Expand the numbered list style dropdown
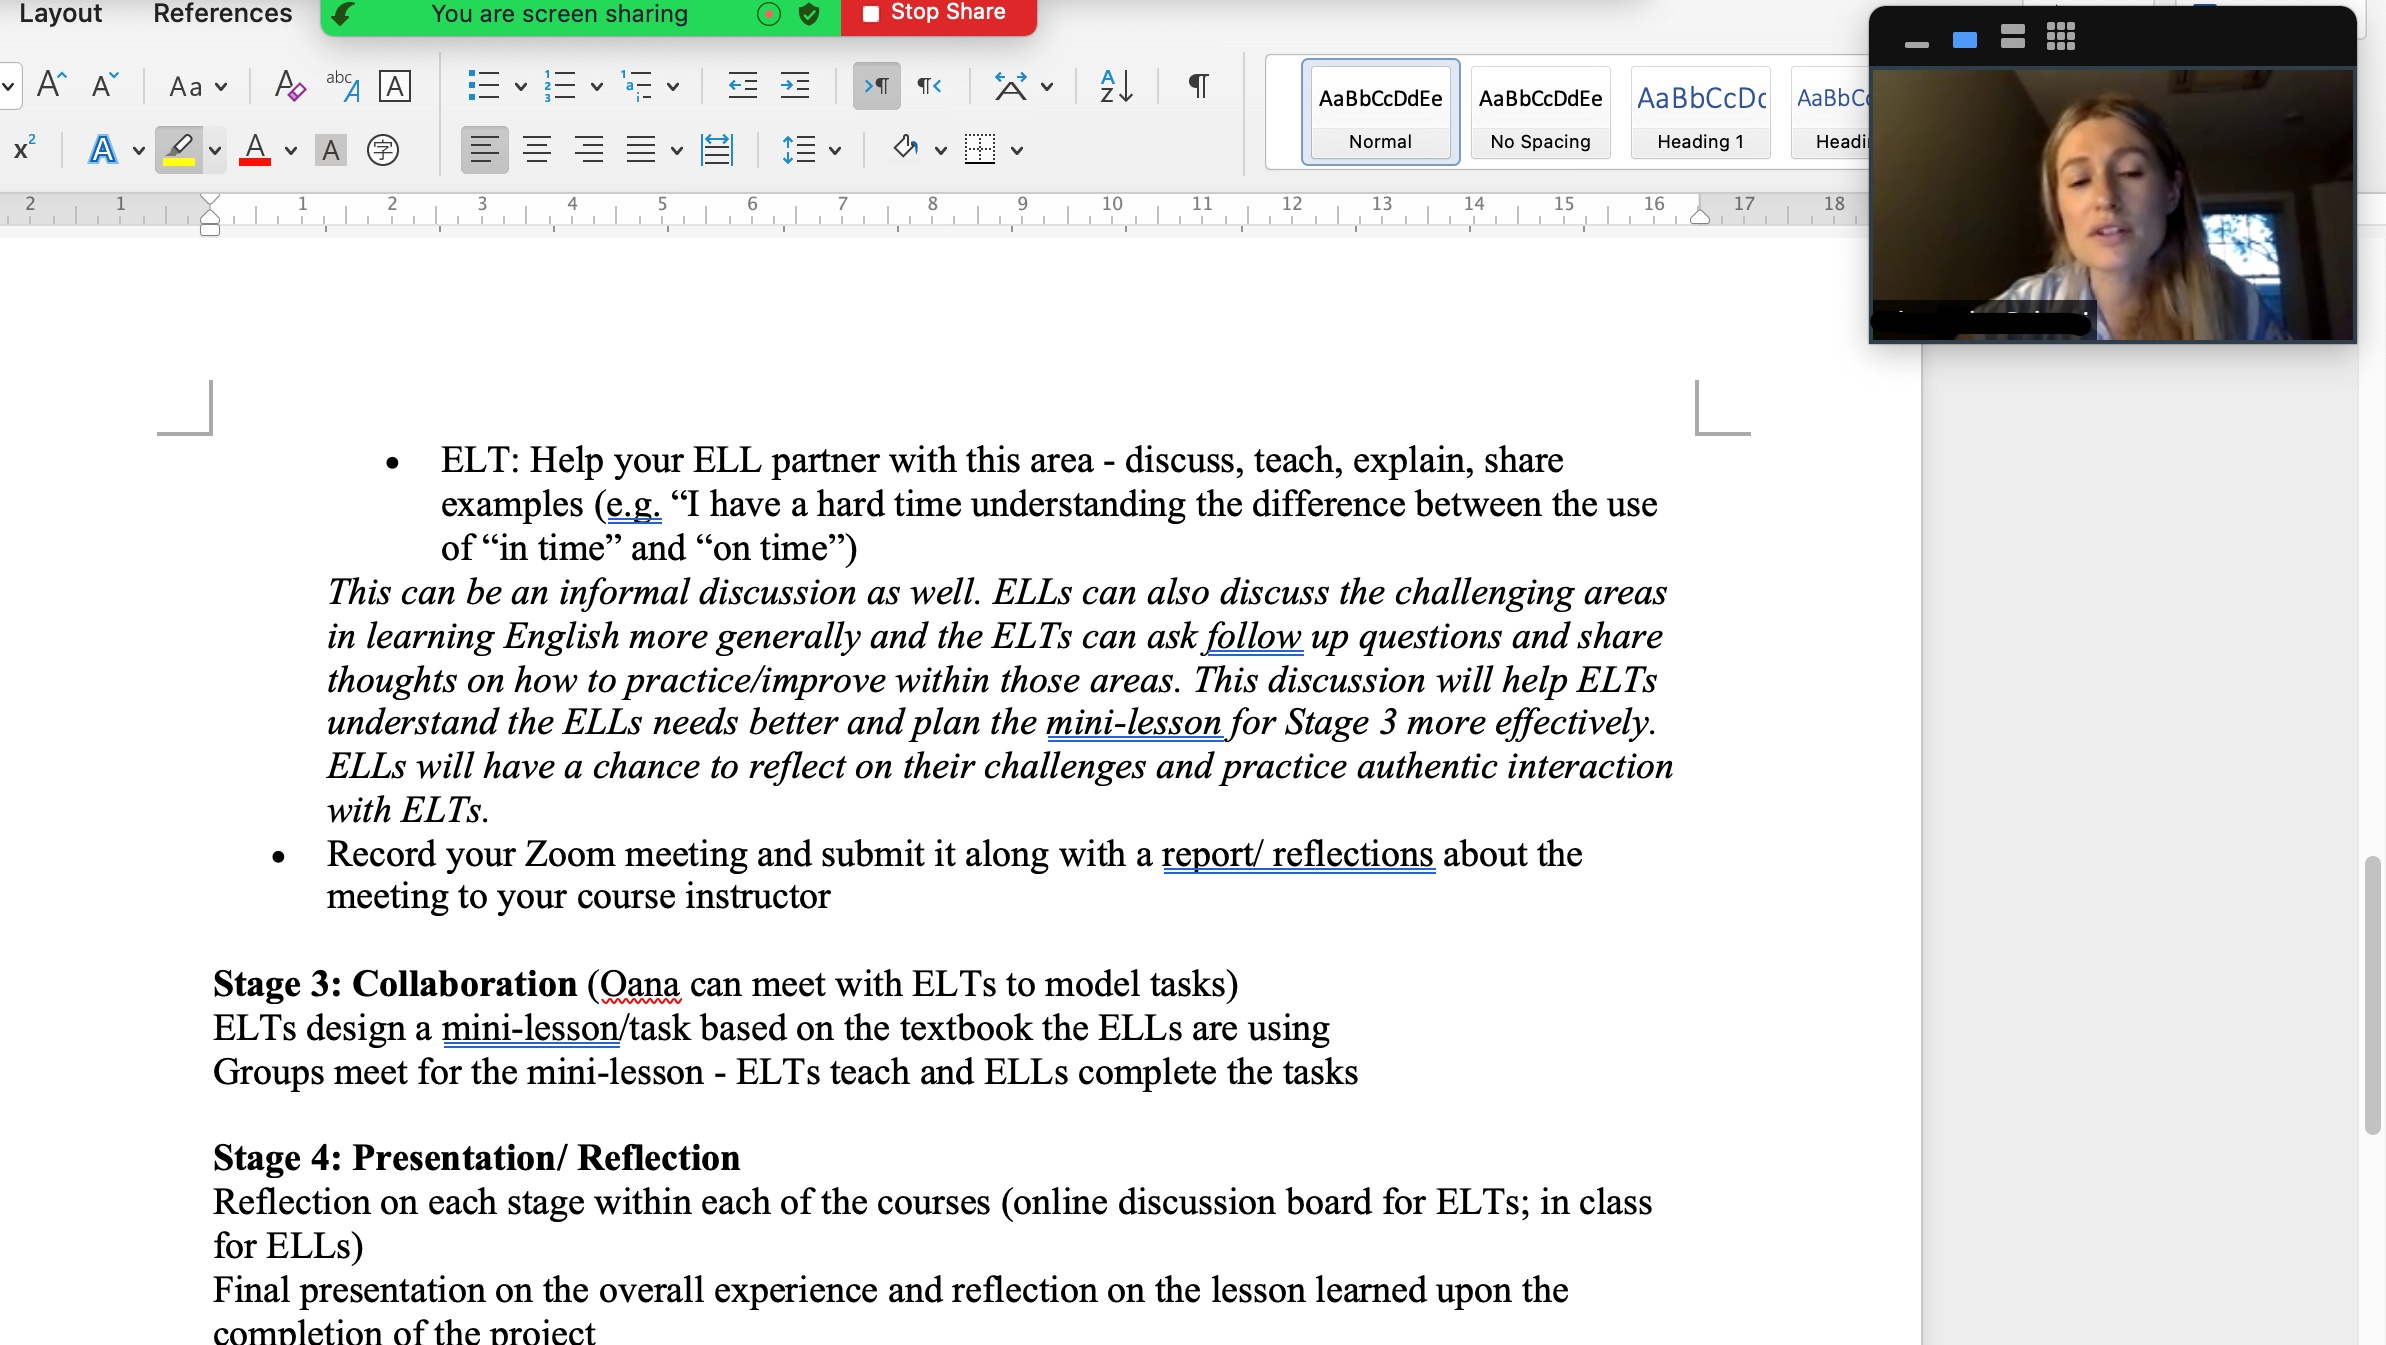 597,87
